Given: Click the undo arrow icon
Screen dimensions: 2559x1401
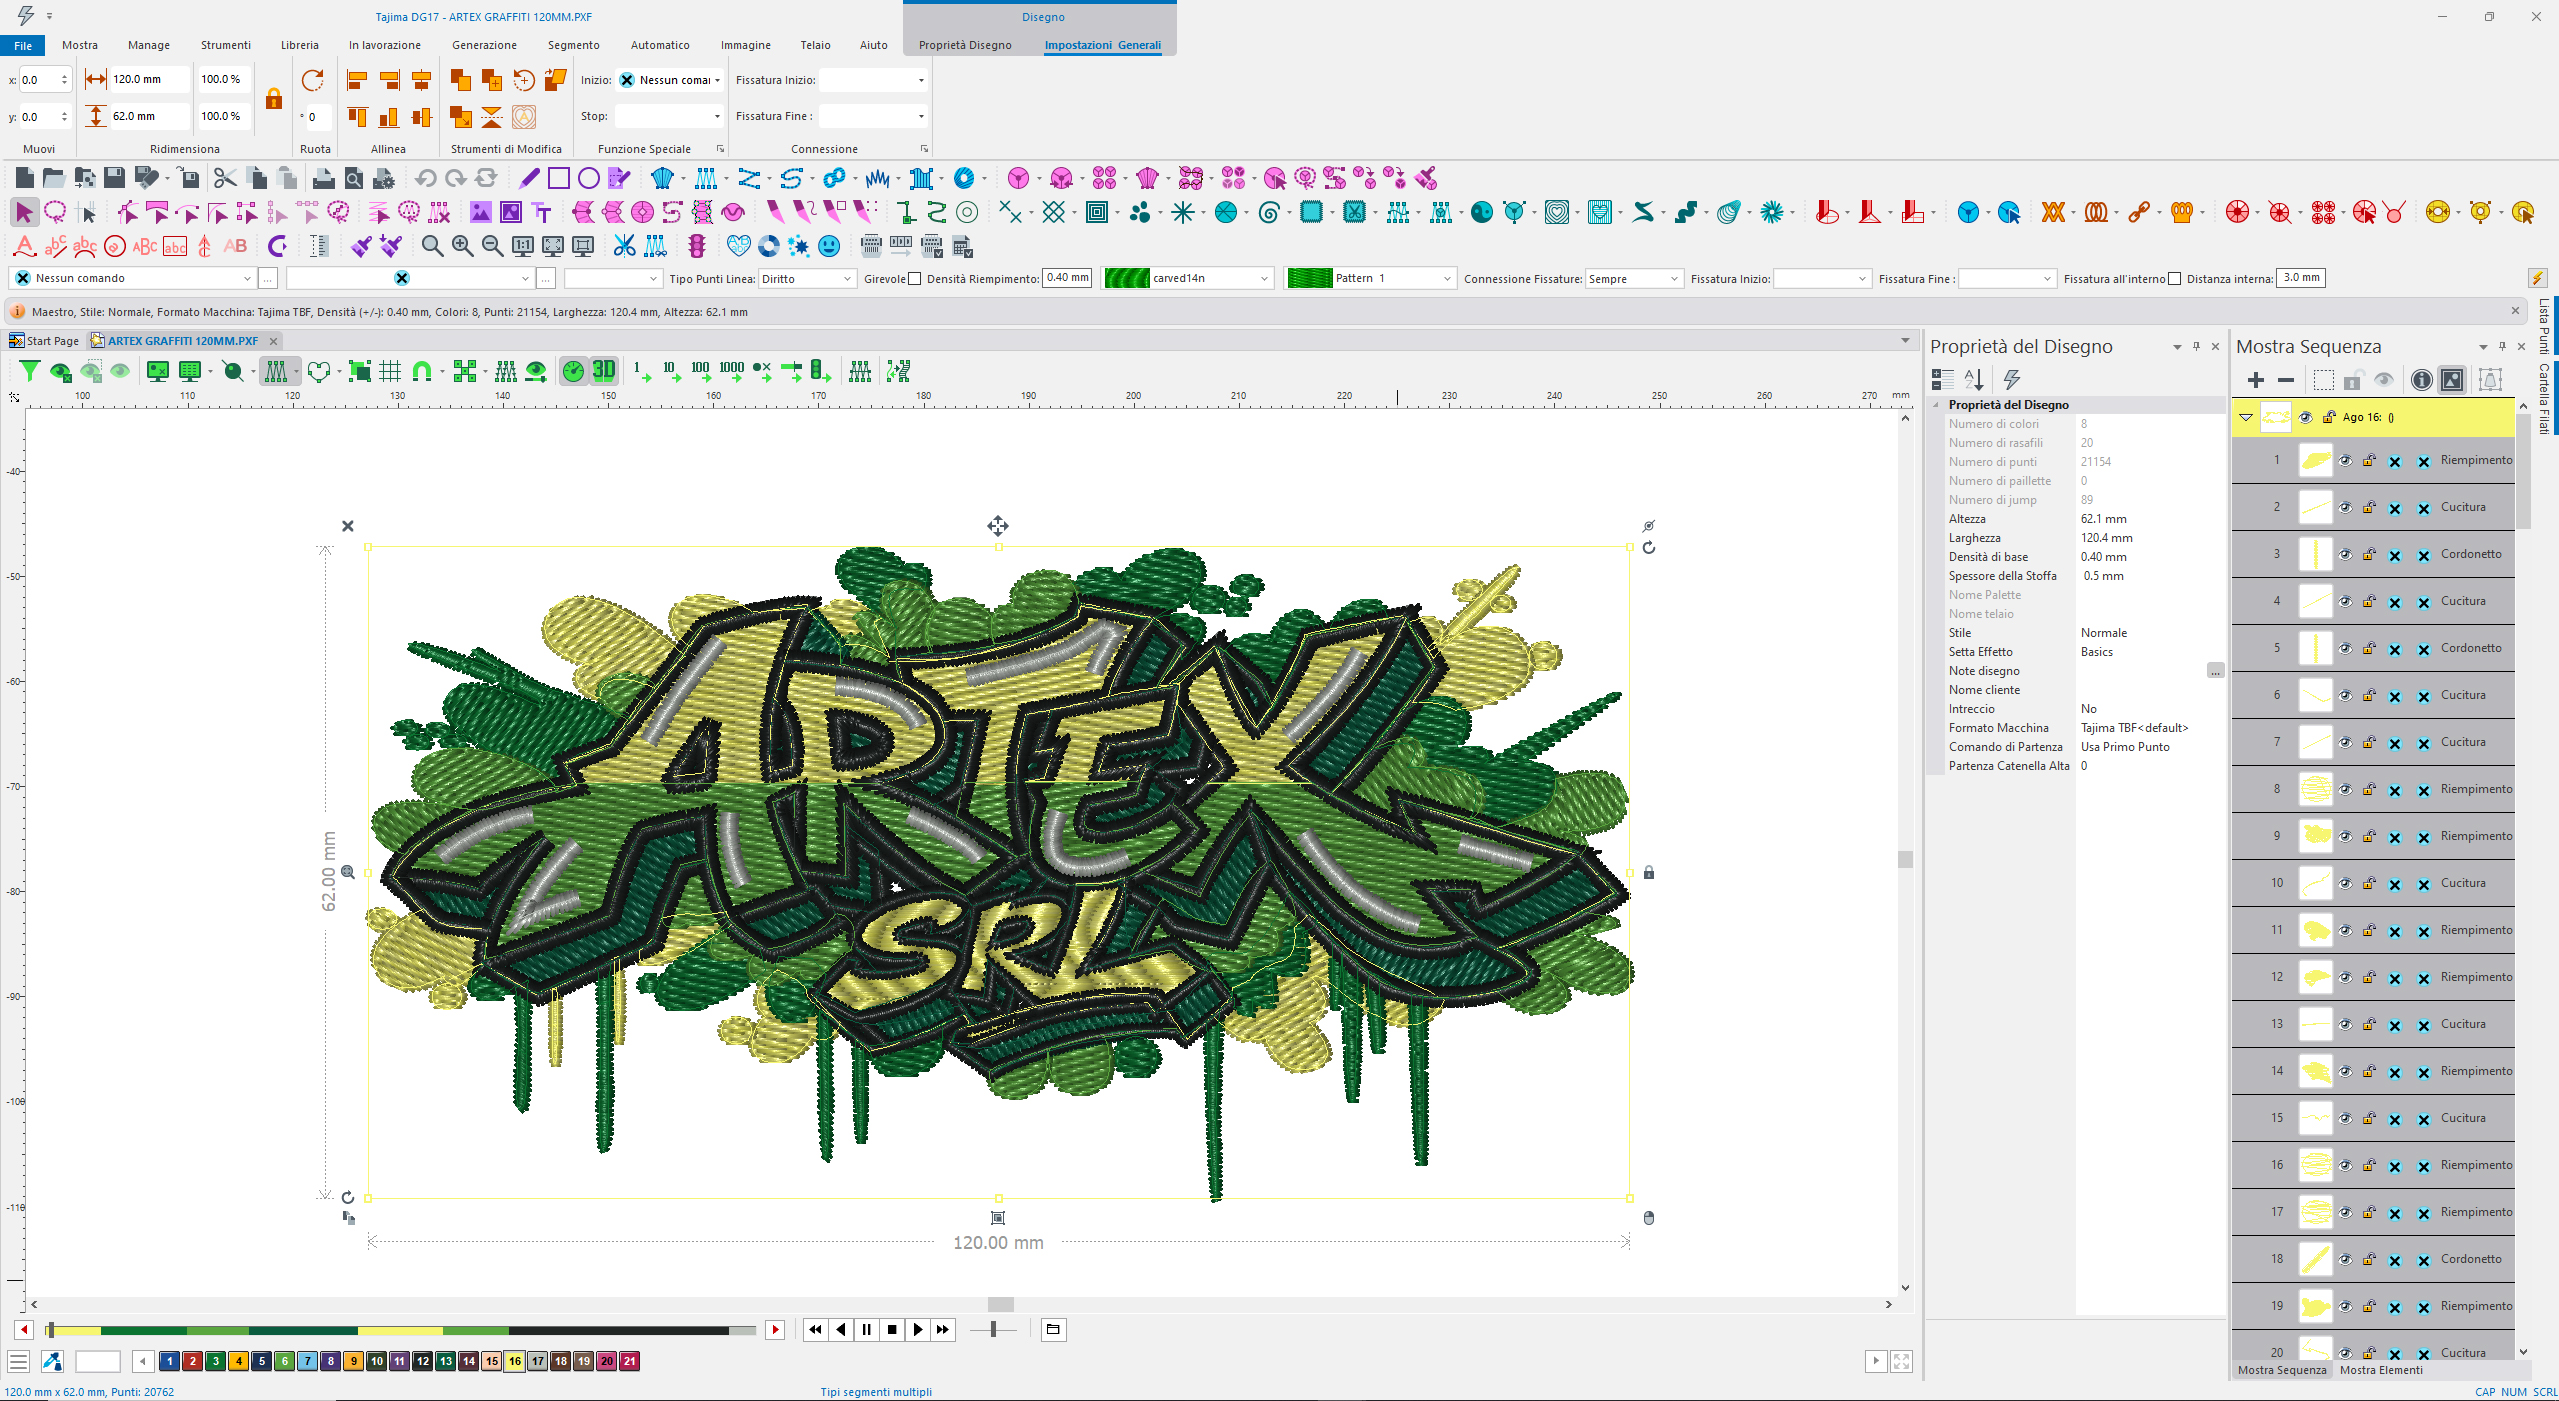Looking at the screenshot, I should (x=425, y=179).
